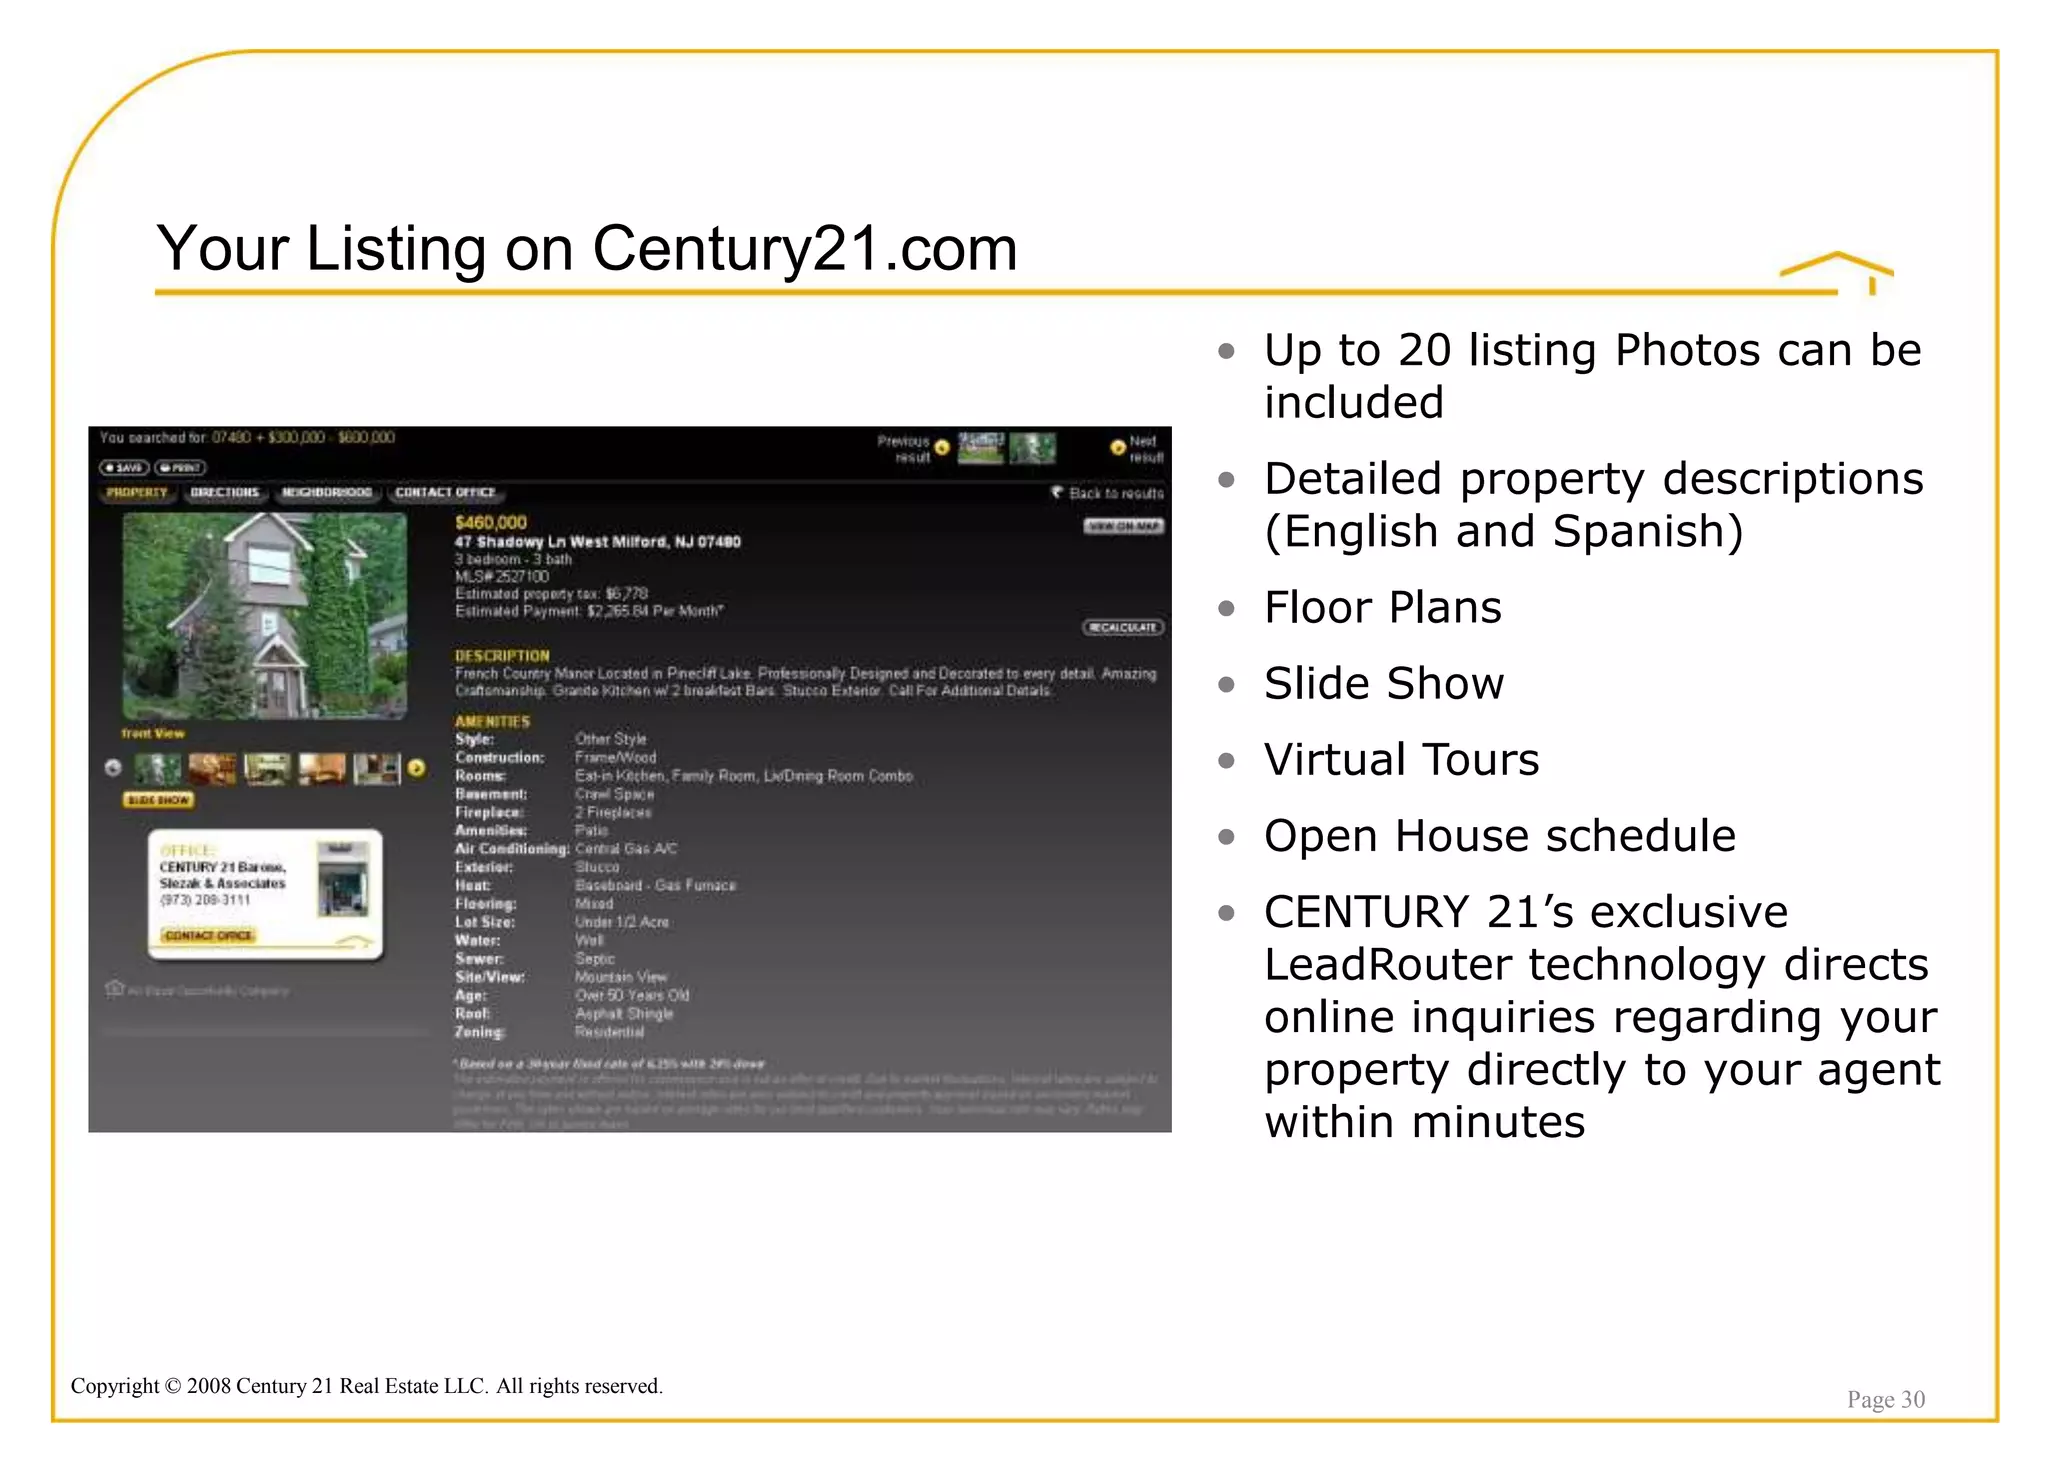Open first result thumbnail in top bar

coord(980,448)
